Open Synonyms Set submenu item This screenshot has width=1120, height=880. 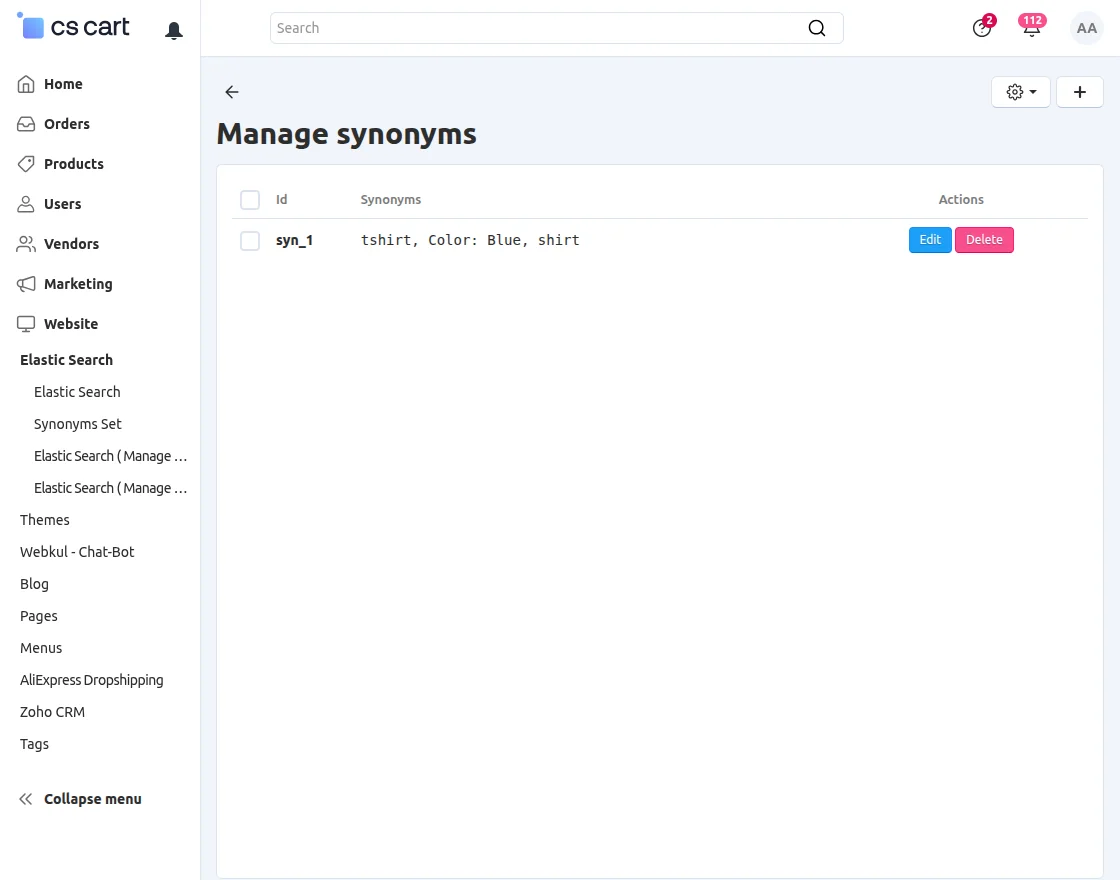click(x=78, y=424)
